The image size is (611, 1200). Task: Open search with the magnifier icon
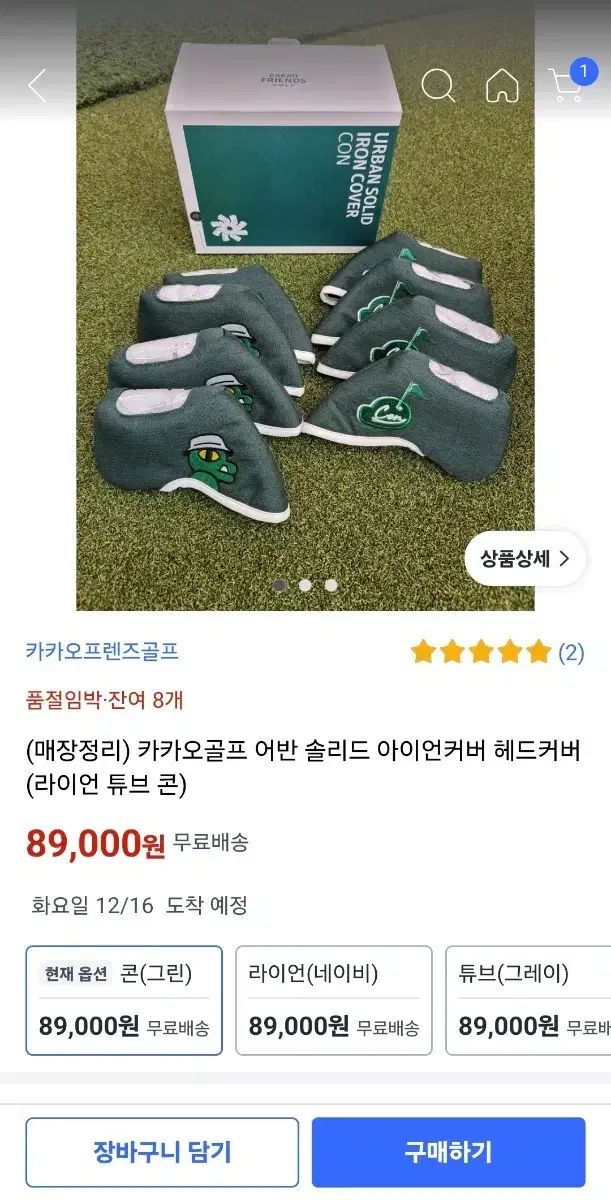pyautogui.click(x=437, y=86)
